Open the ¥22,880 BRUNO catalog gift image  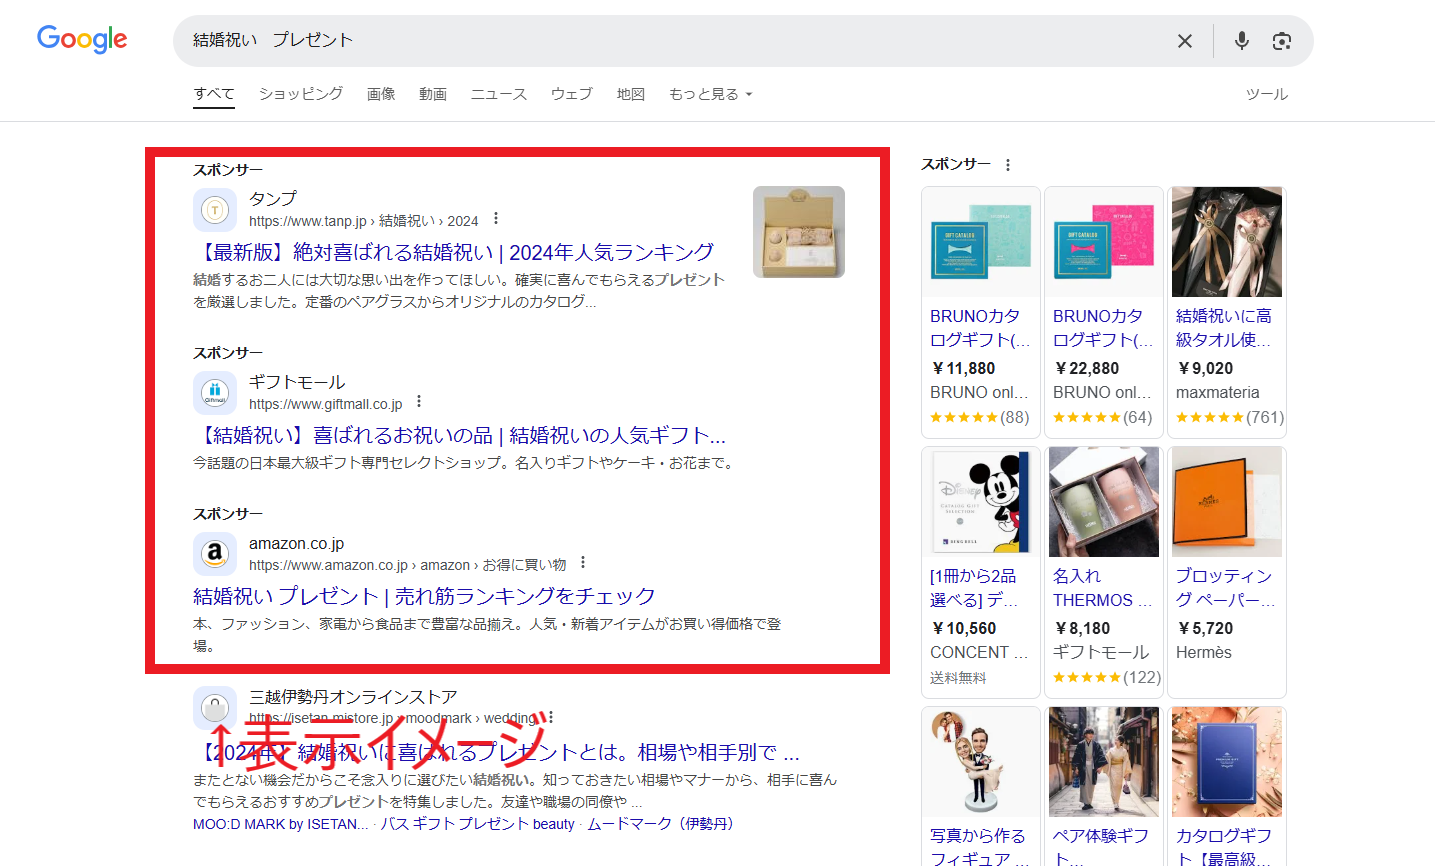point(1104,242)
